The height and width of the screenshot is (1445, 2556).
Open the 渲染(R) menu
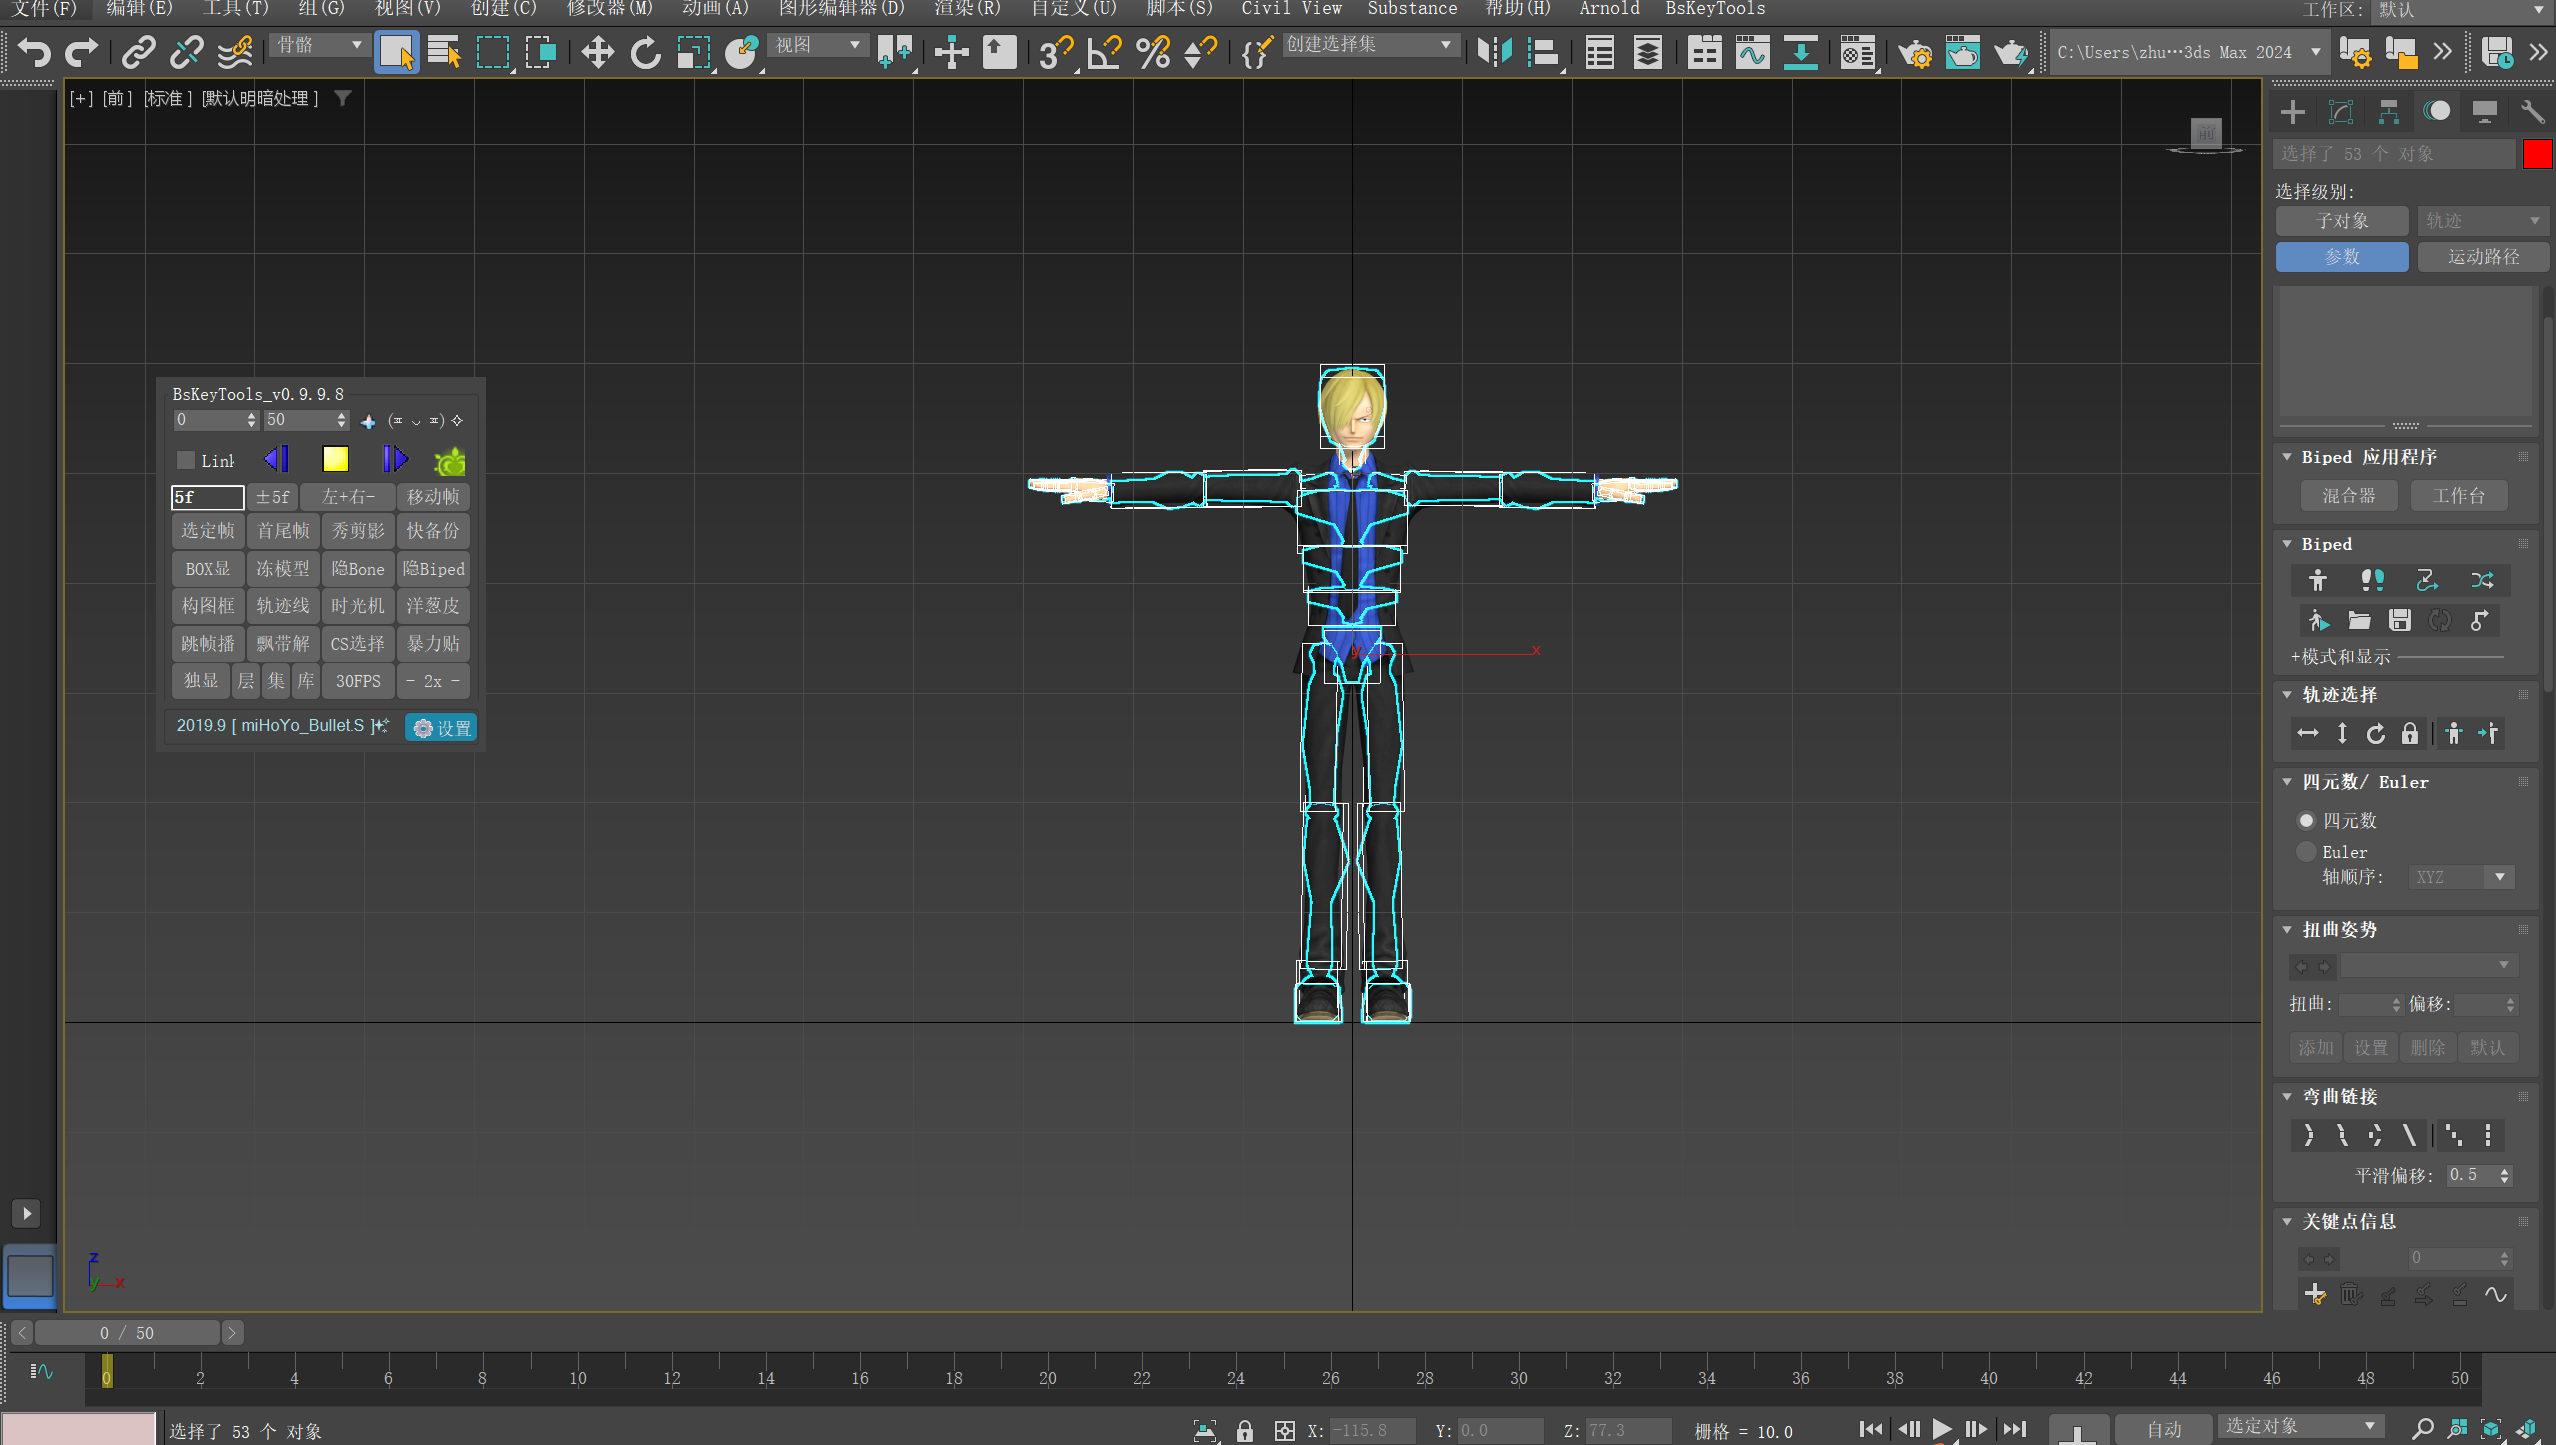967,9
